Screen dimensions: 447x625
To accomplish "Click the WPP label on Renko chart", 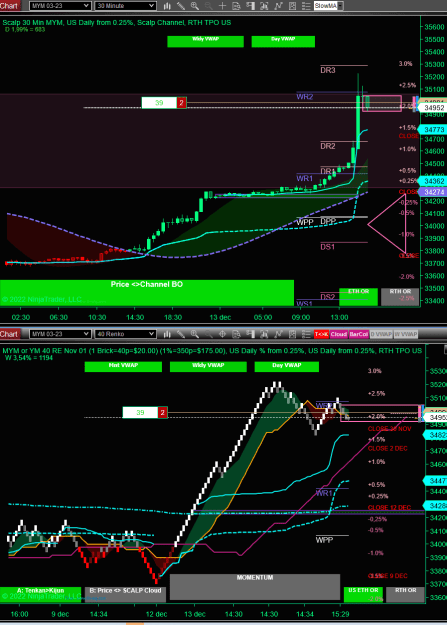I will [x=324, y=540].
